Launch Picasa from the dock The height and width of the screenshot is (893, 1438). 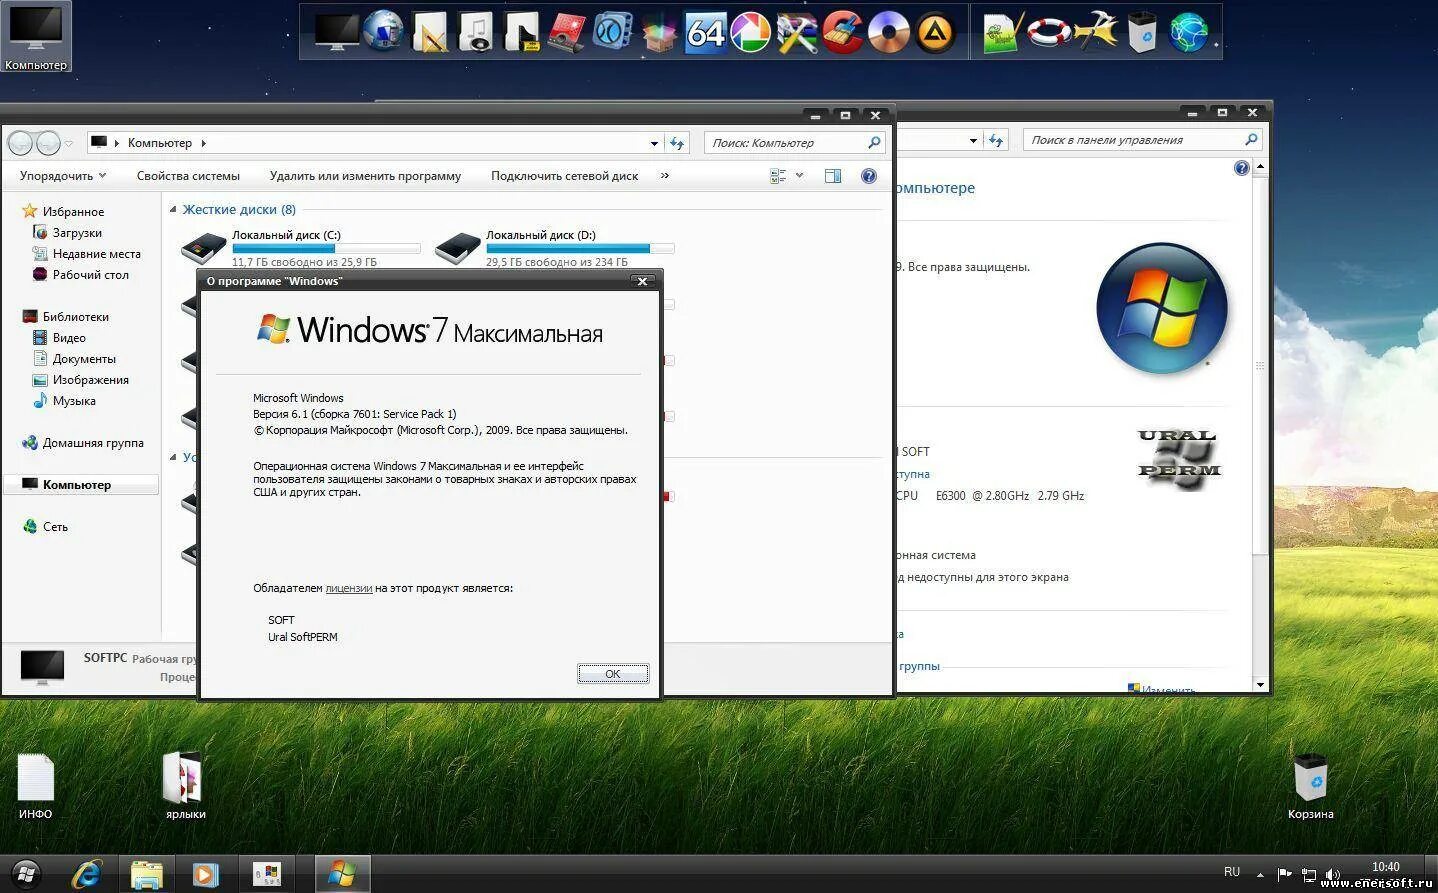750,32
